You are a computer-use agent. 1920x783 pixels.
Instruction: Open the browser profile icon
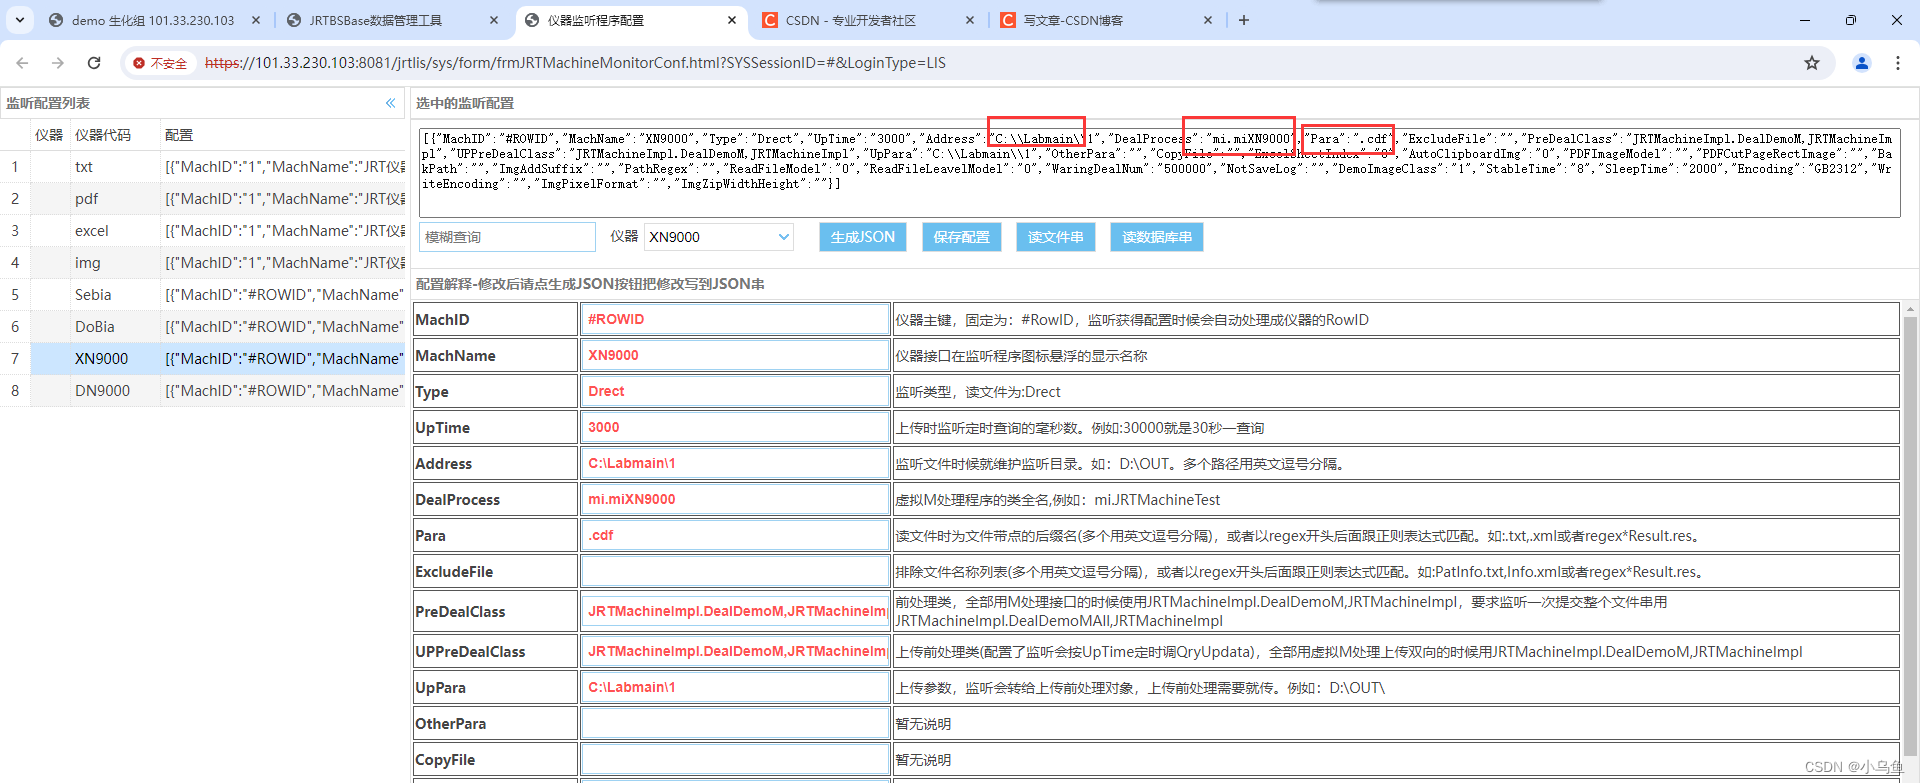pyautogui.click(x=1862, y=63)
